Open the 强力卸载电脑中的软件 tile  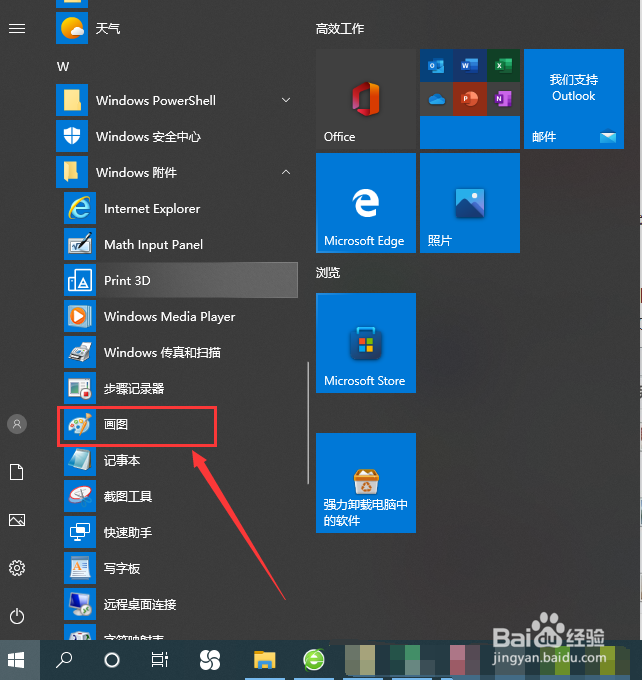pyautogui.click(x=366, y=483)
